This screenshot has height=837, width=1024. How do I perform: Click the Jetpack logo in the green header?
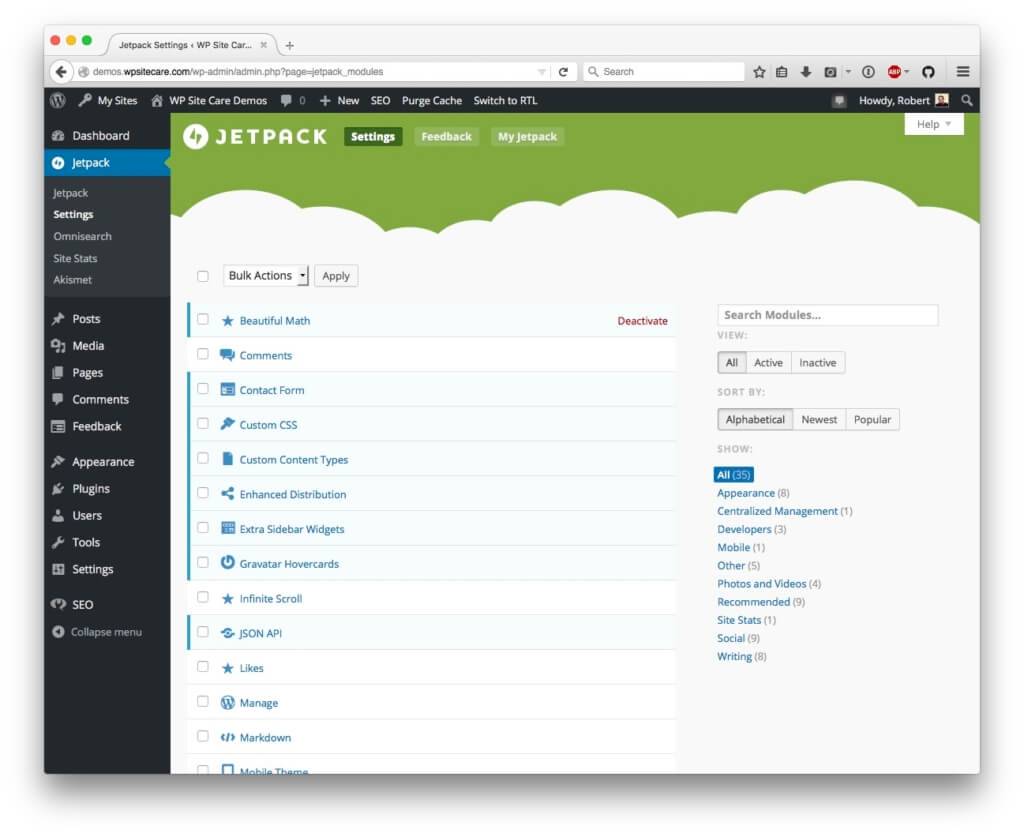255,136
